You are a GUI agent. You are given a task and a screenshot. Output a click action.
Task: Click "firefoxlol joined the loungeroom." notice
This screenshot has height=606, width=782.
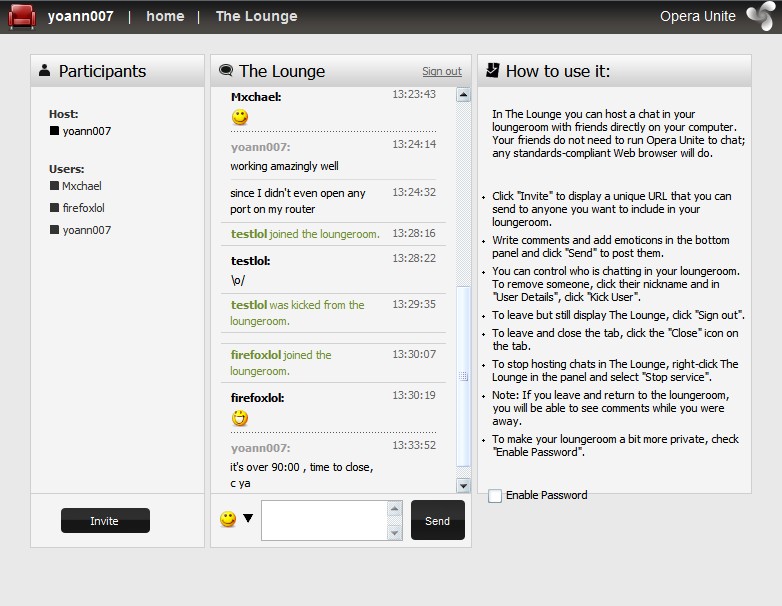point(281,363)
